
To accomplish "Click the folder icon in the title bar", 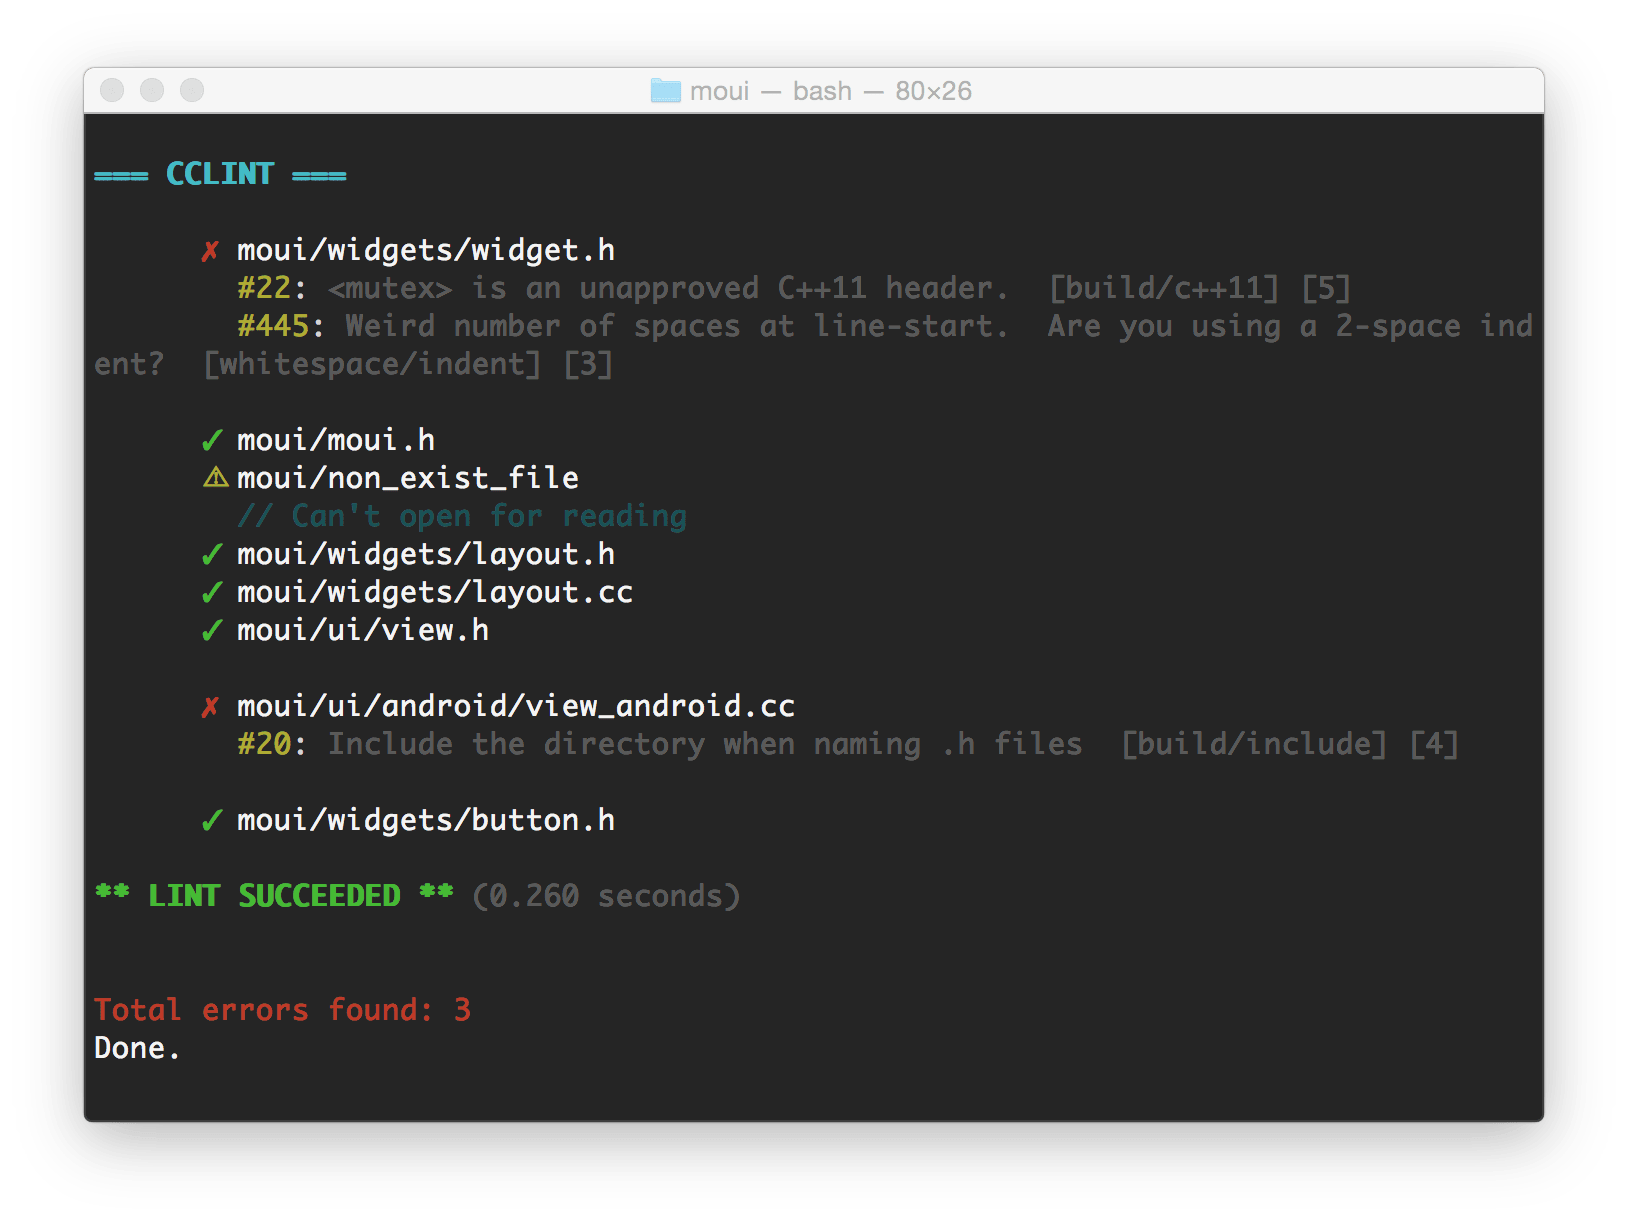I will [665, 91].
